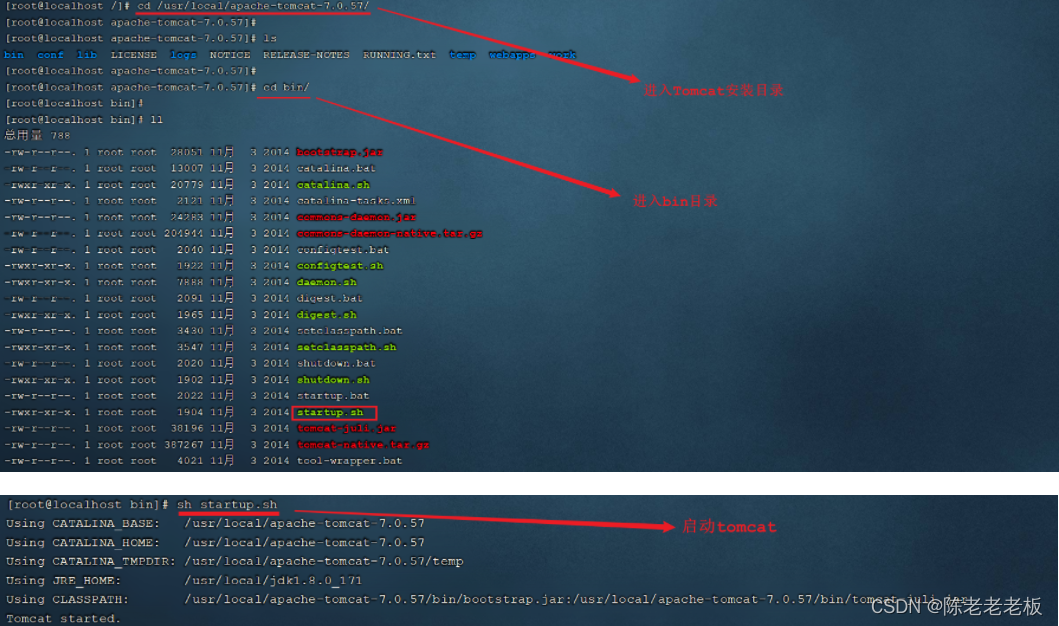Image resolution: width=1059 pixels, height=626 pixels.
Task: Click the tool-wrapper.bat file name
Action: click(x=349, y=461)
